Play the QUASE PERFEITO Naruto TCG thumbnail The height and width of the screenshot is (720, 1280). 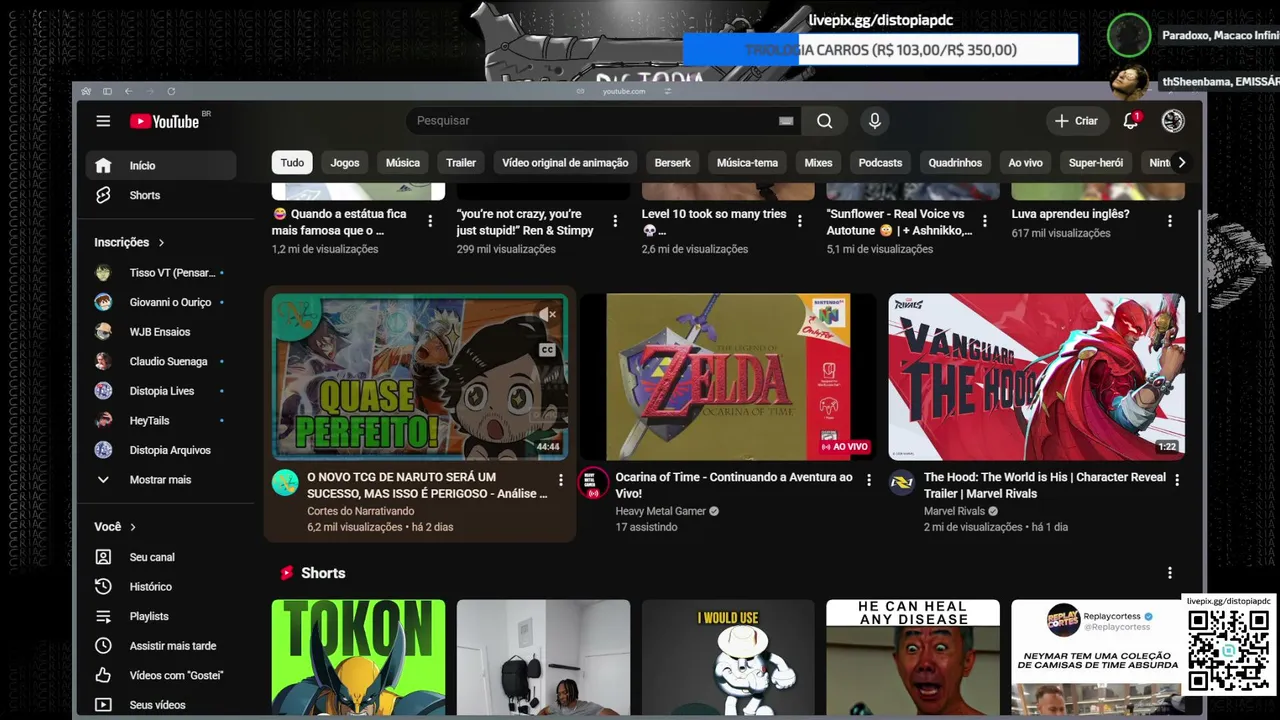[420, 377]
